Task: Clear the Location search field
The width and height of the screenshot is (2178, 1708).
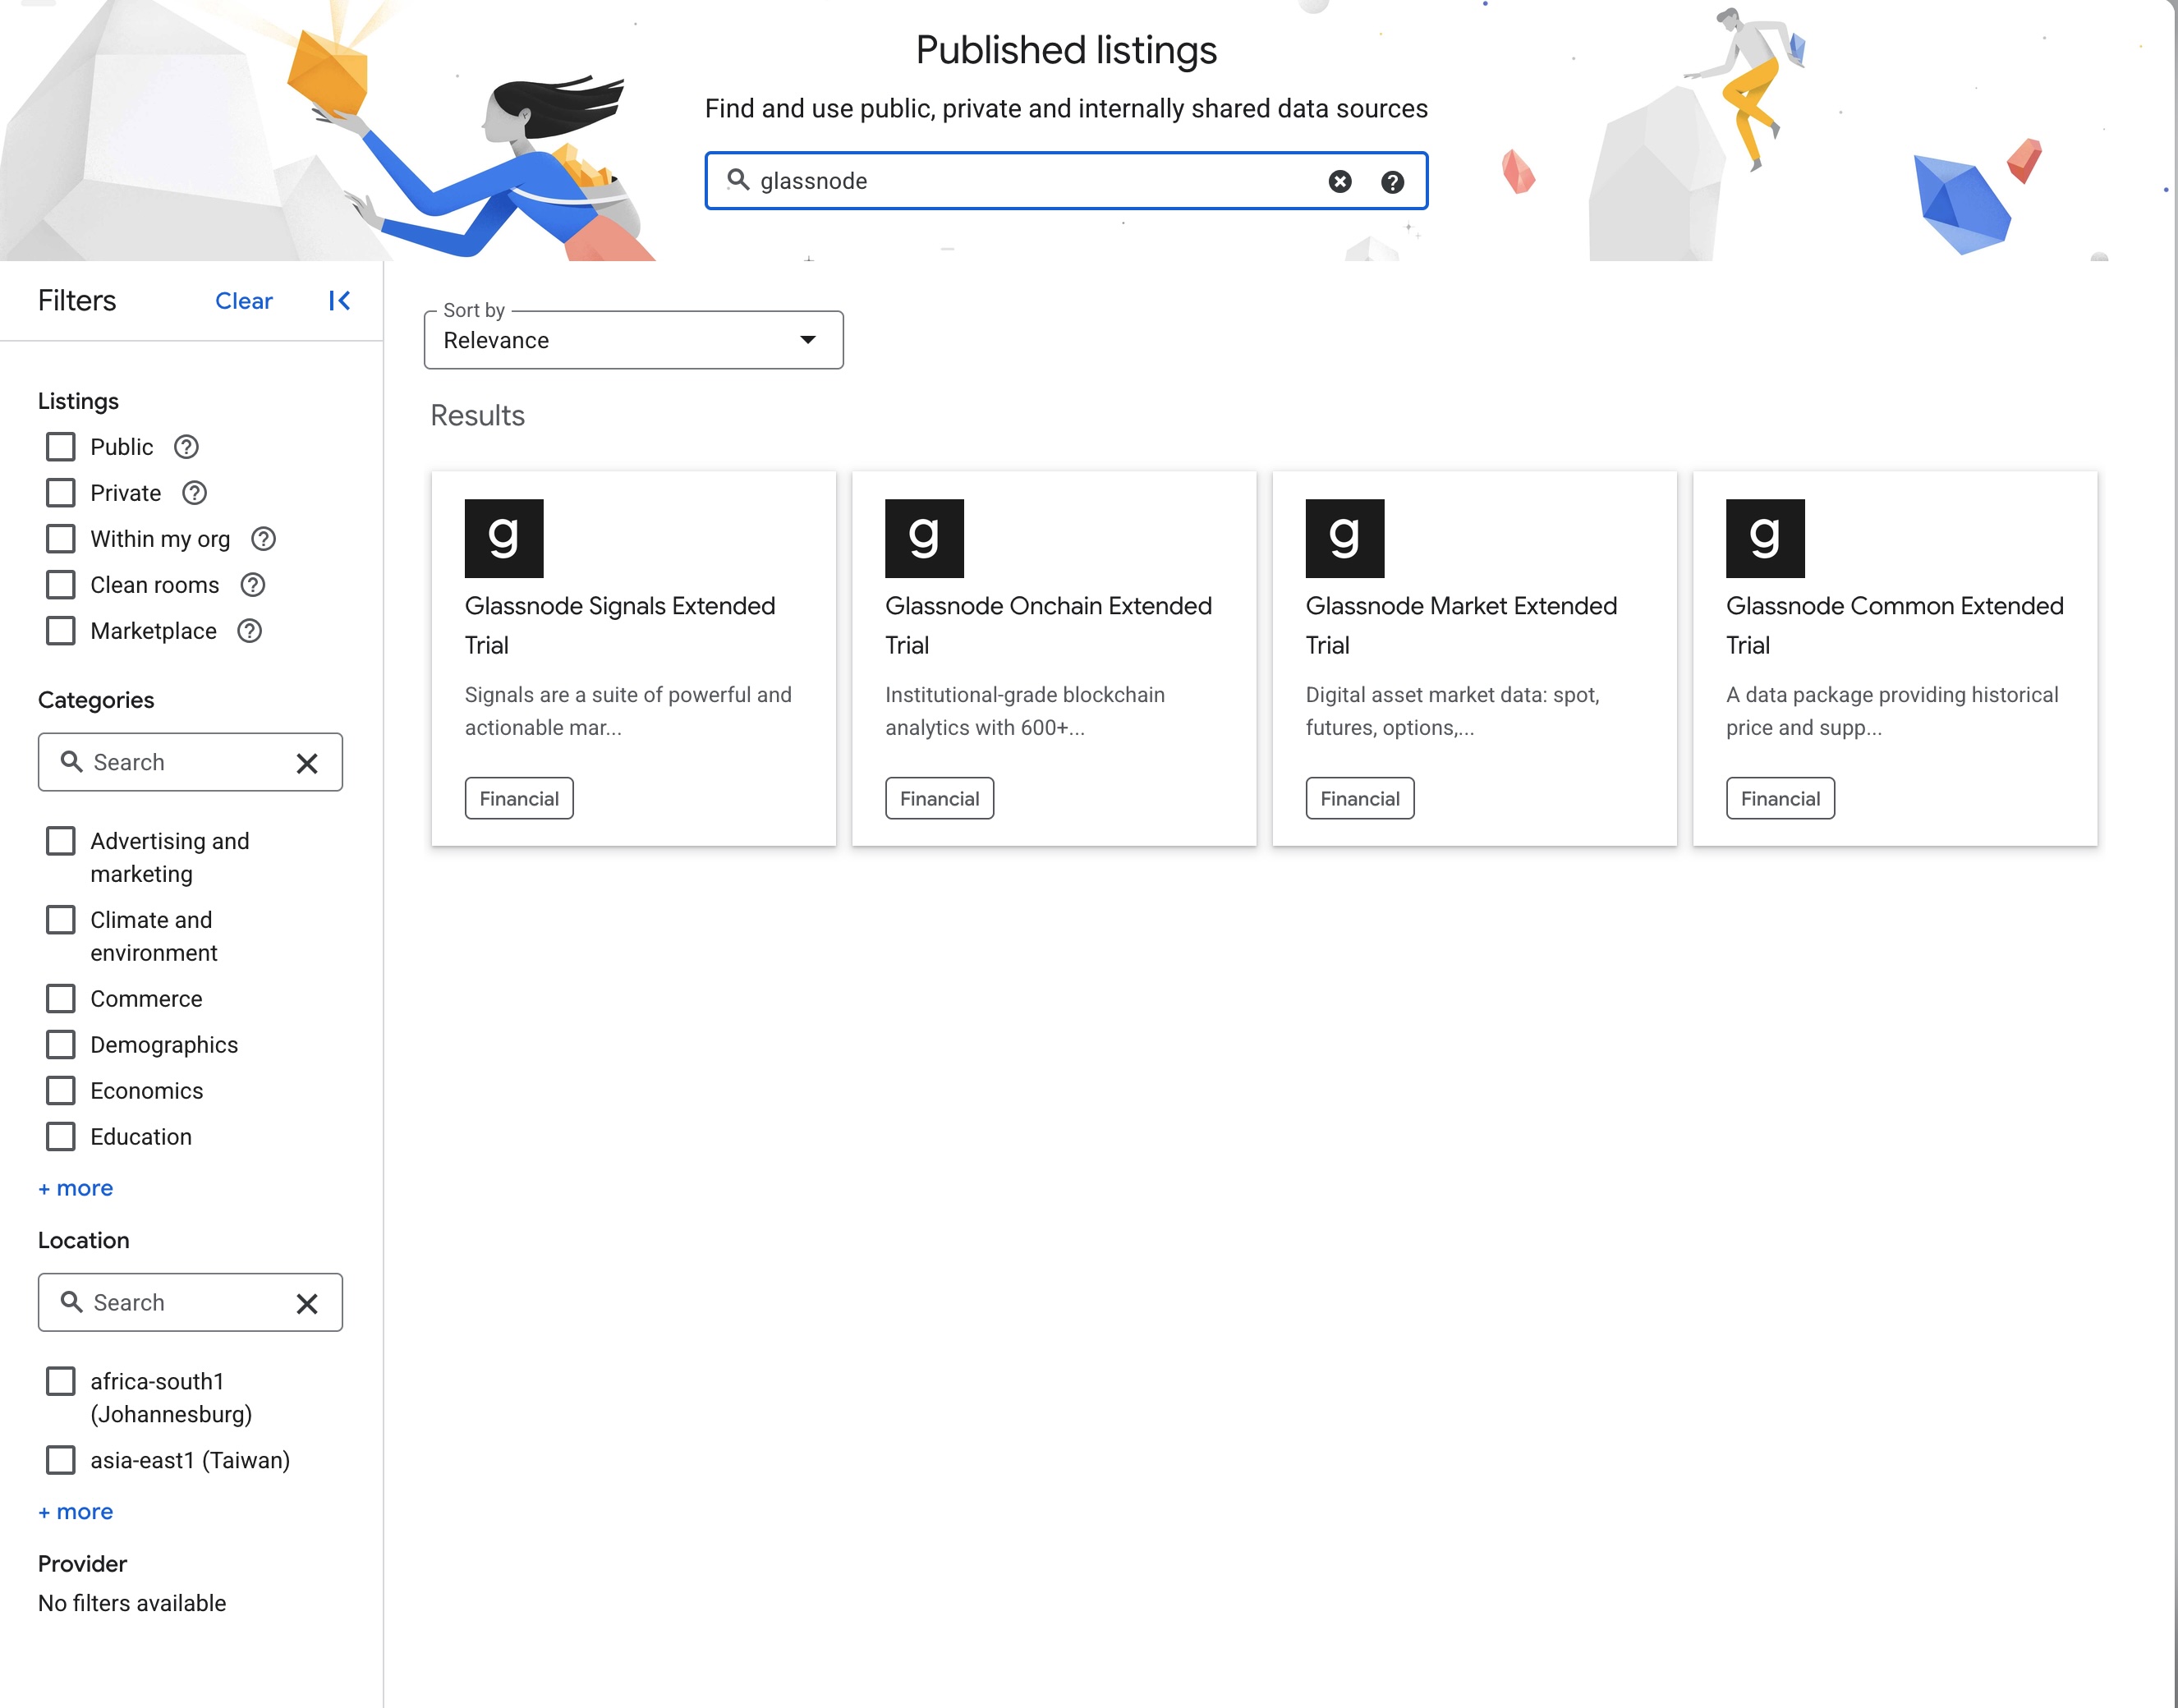Action: click(x=307, y=1303)
